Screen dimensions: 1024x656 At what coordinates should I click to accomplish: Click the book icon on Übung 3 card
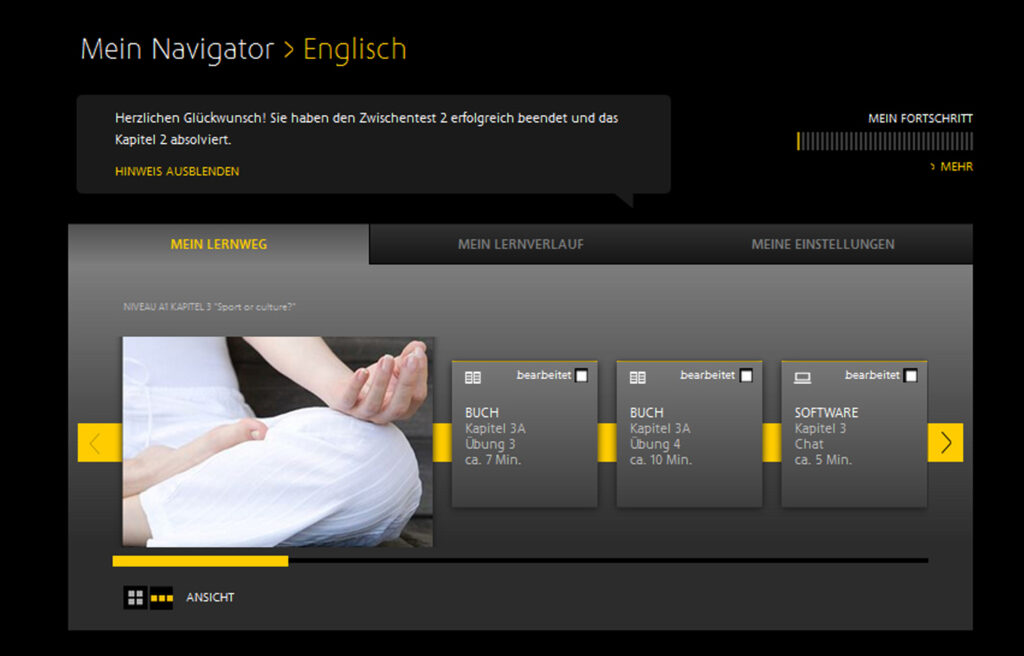coord(473,377)
